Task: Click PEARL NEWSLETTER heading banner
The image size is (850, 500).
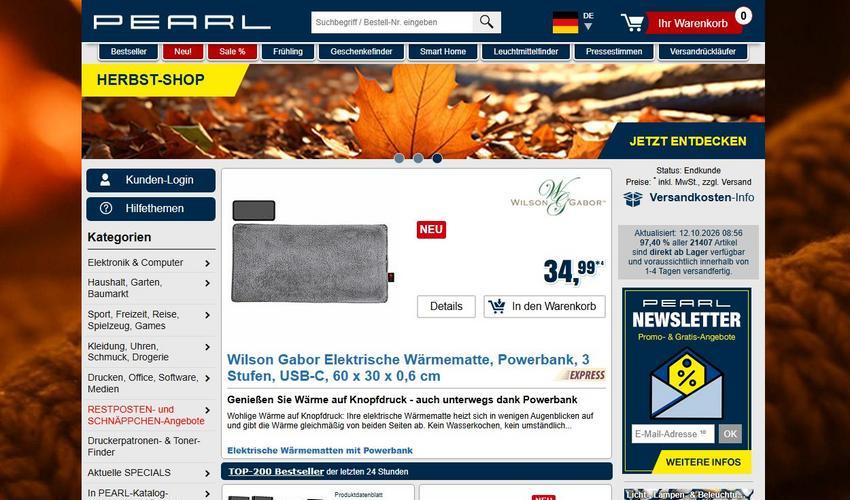Action: click(686, 315)
